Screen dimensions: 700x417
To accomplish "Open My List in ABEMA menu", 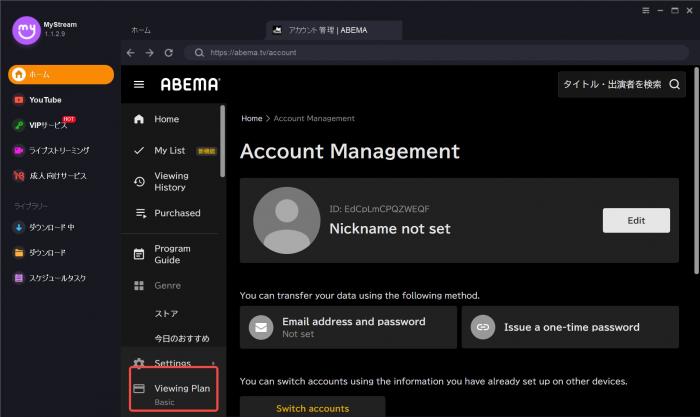I will tap(171, 150).
